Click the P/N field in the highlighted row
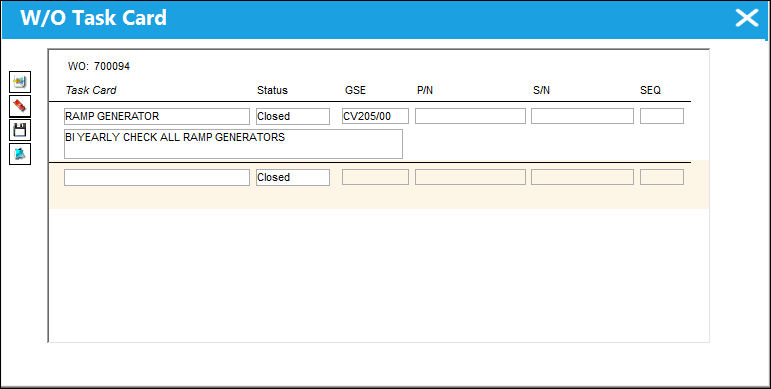The width and height of the screenshot is (771, 389). click(x=470, y=177)
